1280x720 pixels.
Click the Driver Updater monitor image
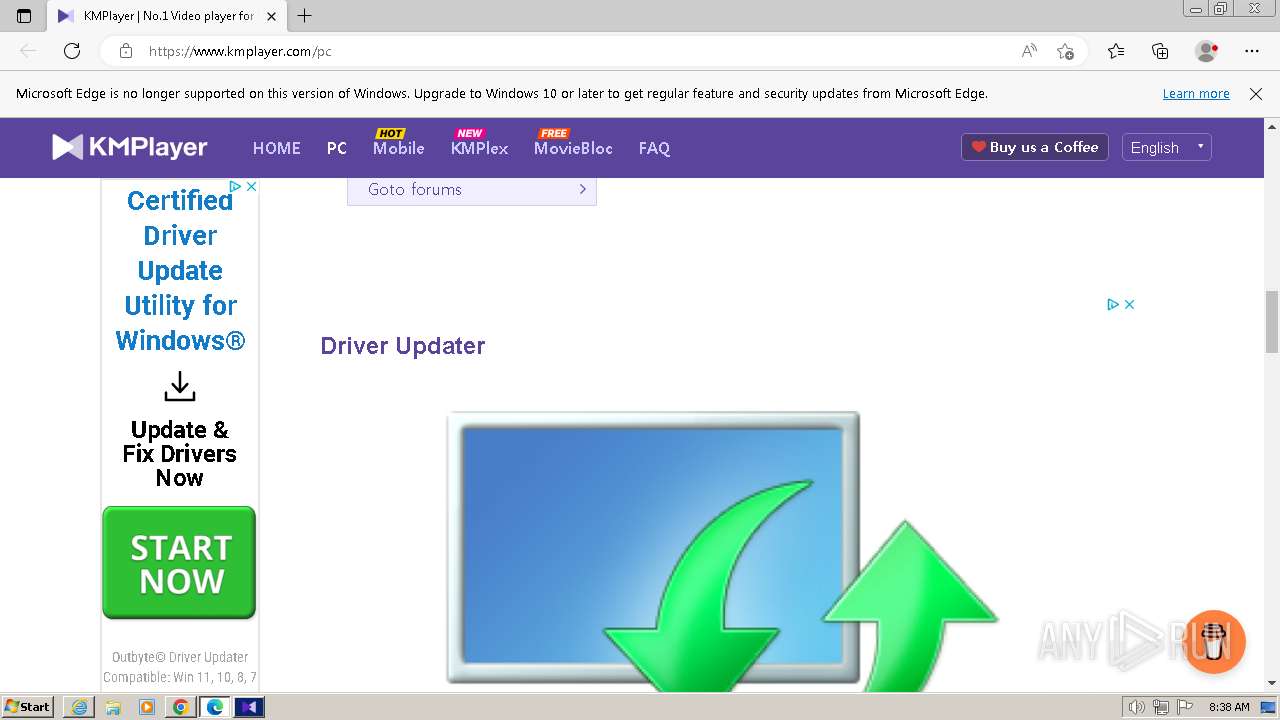tap(722, 551)
